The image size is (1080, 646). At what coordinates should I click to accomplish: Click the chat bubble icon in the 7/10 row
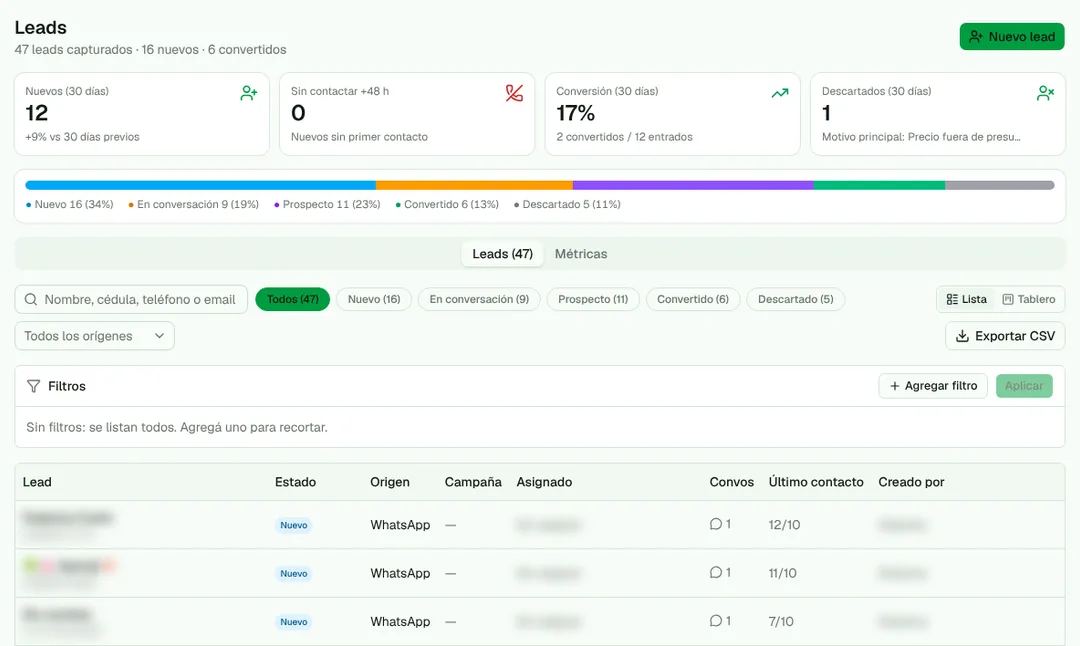click(716, 621)
